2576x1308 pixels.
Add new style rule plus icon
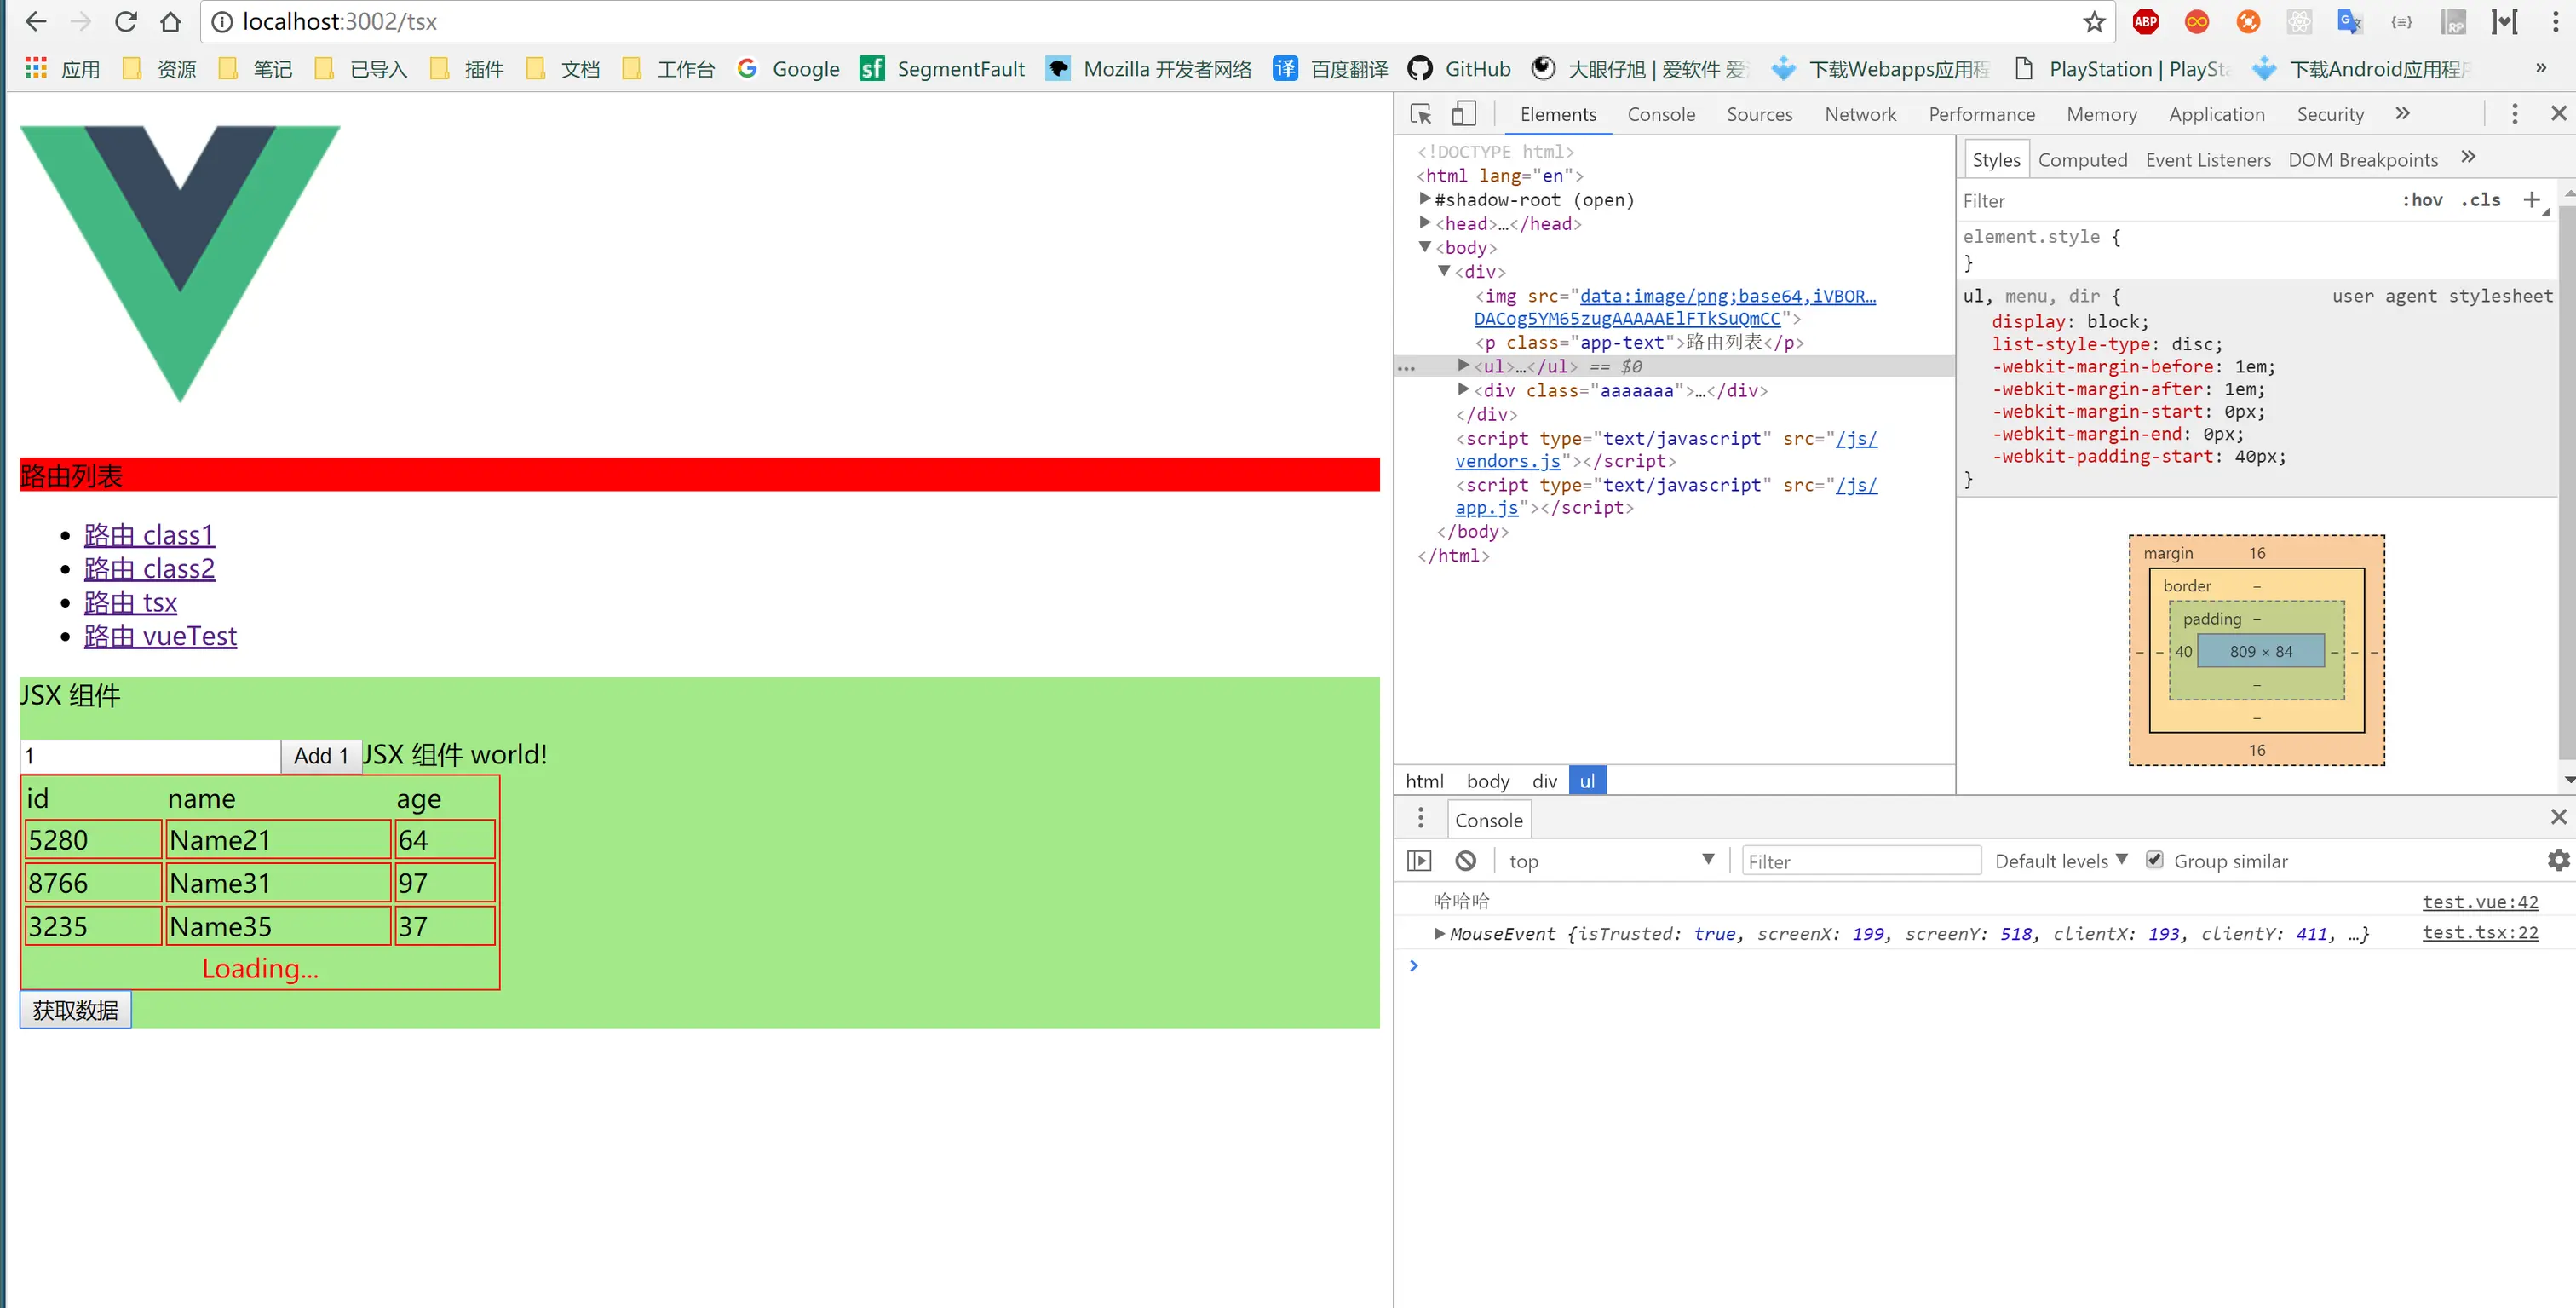click(2531, 200)
